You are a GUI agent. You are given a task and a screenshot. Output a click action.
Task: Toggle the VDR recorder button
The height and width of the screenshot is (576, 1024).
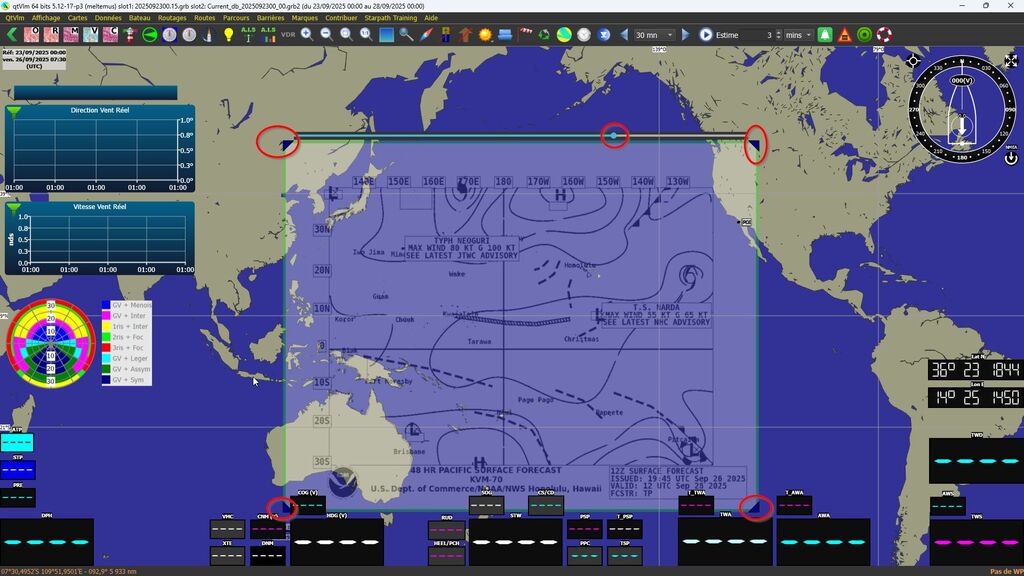[287, 35]
